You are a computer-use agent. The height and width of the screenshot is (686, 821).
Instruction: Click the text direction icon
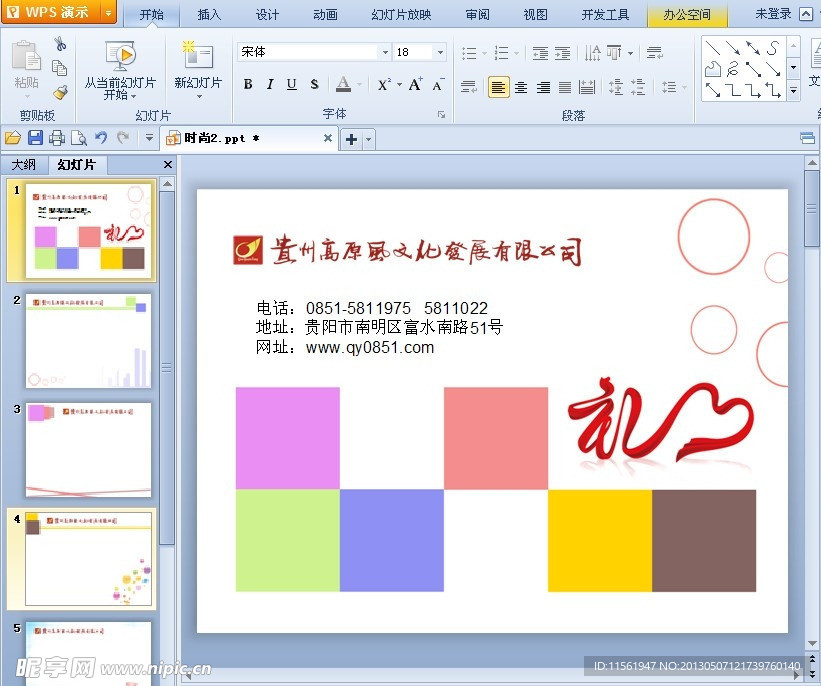coord(593,53)
